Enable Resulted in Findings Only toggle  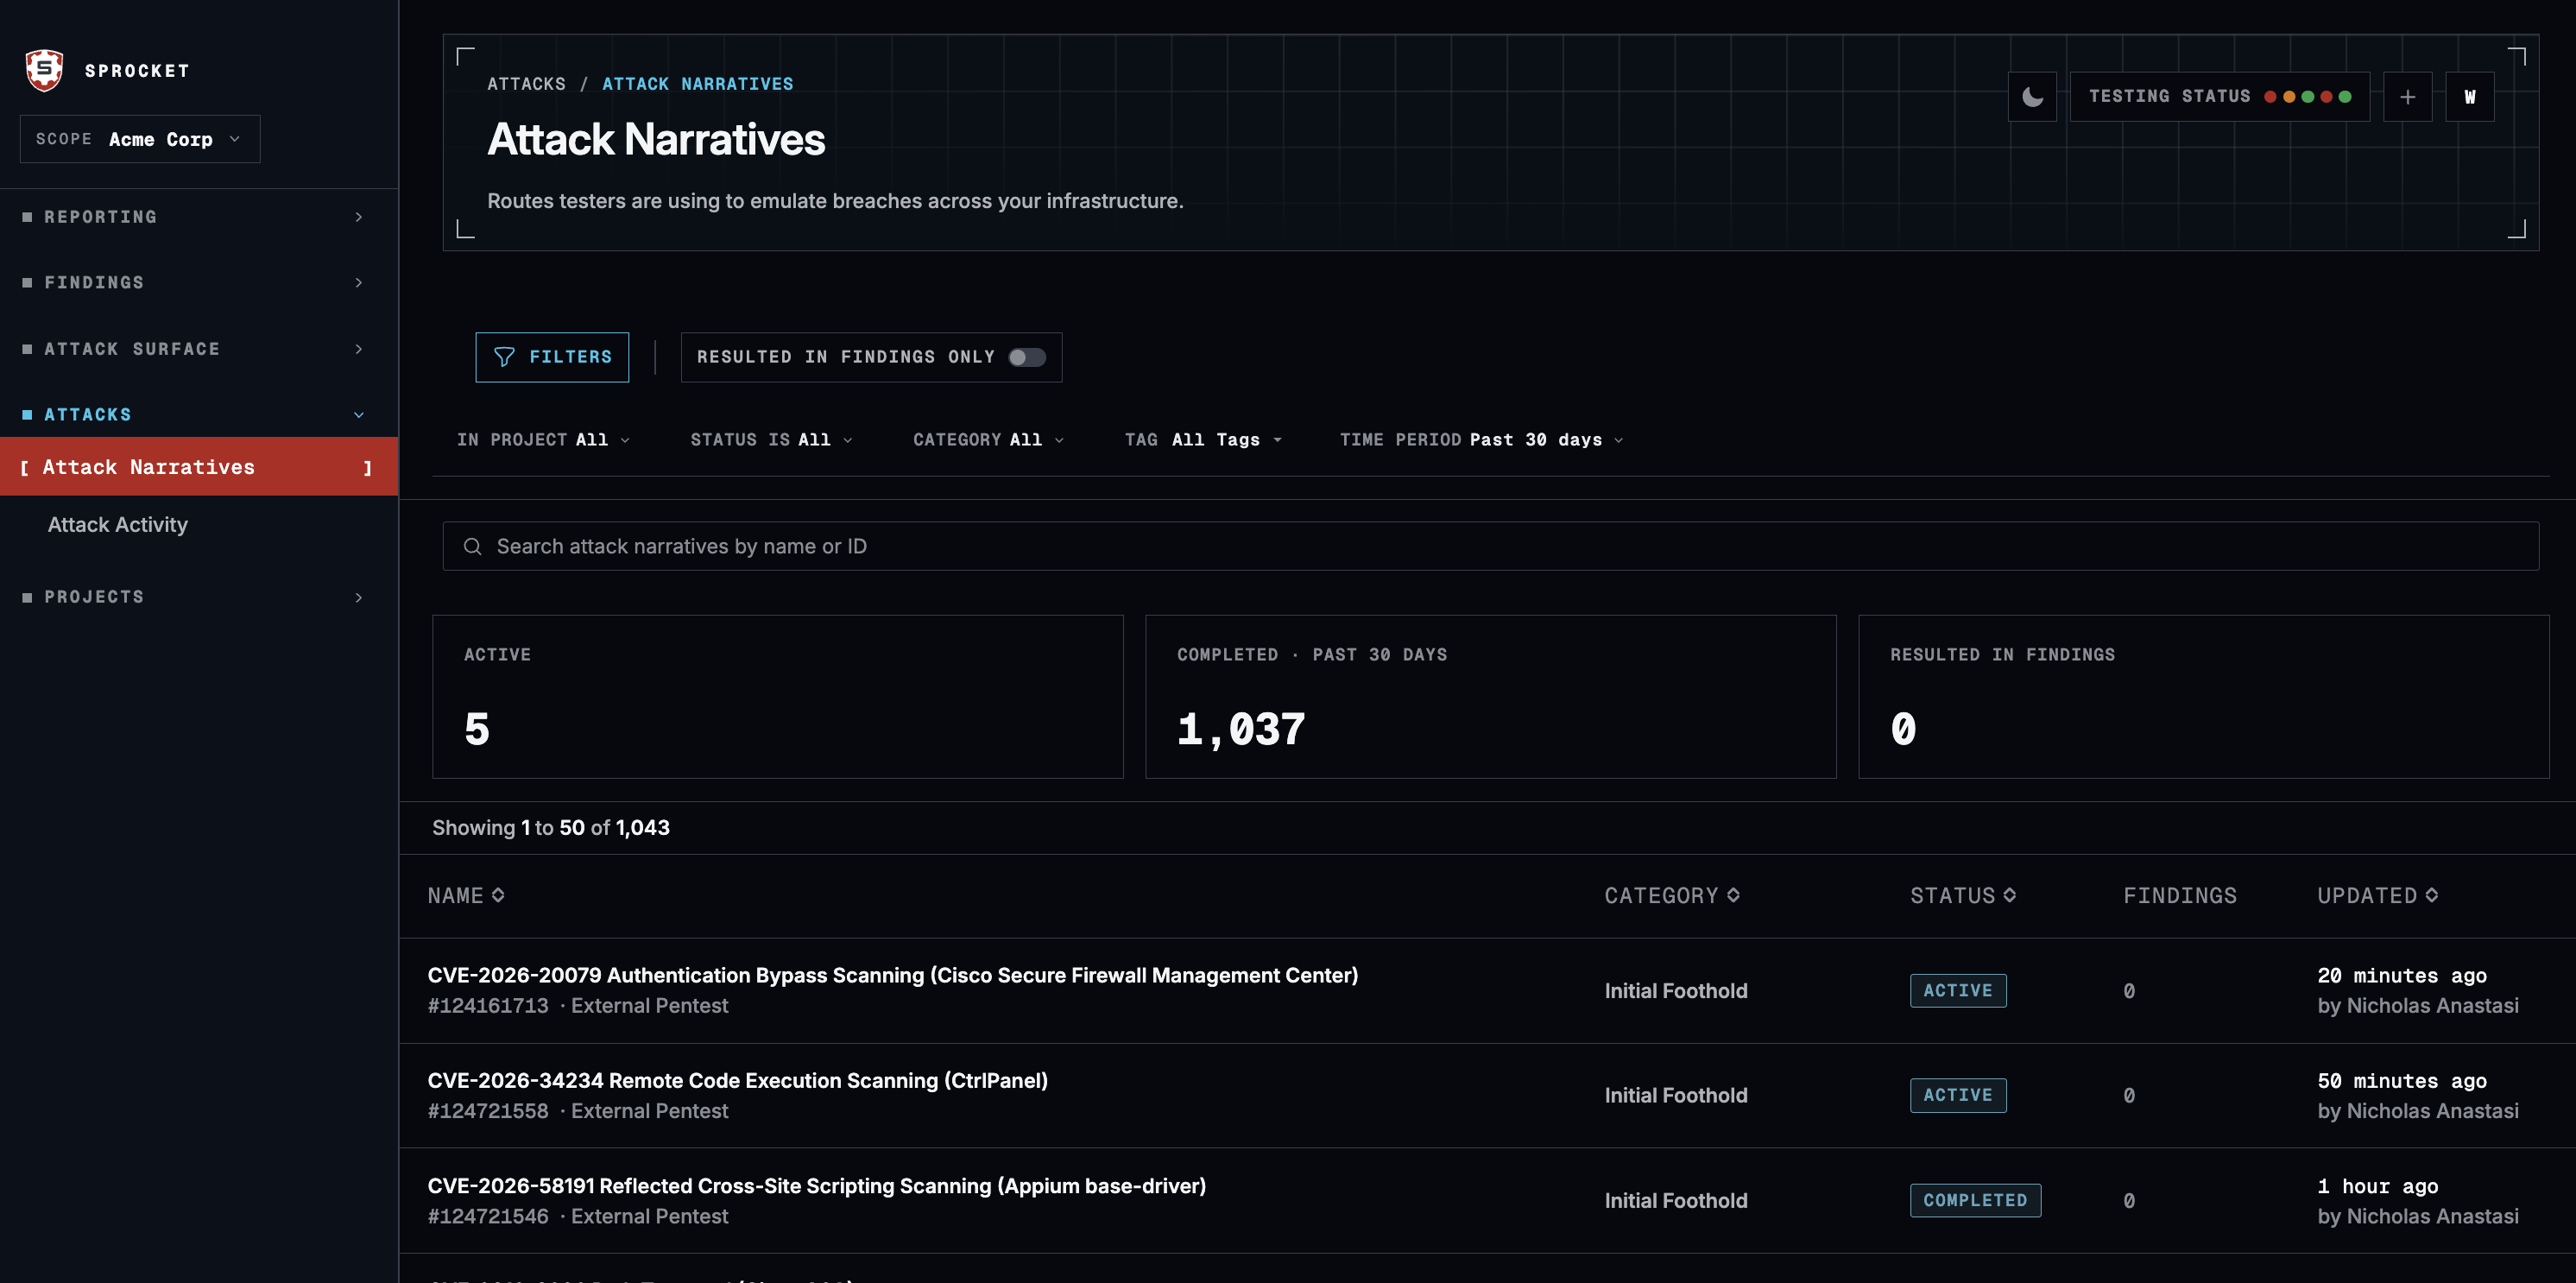(x=1027, y=357)
